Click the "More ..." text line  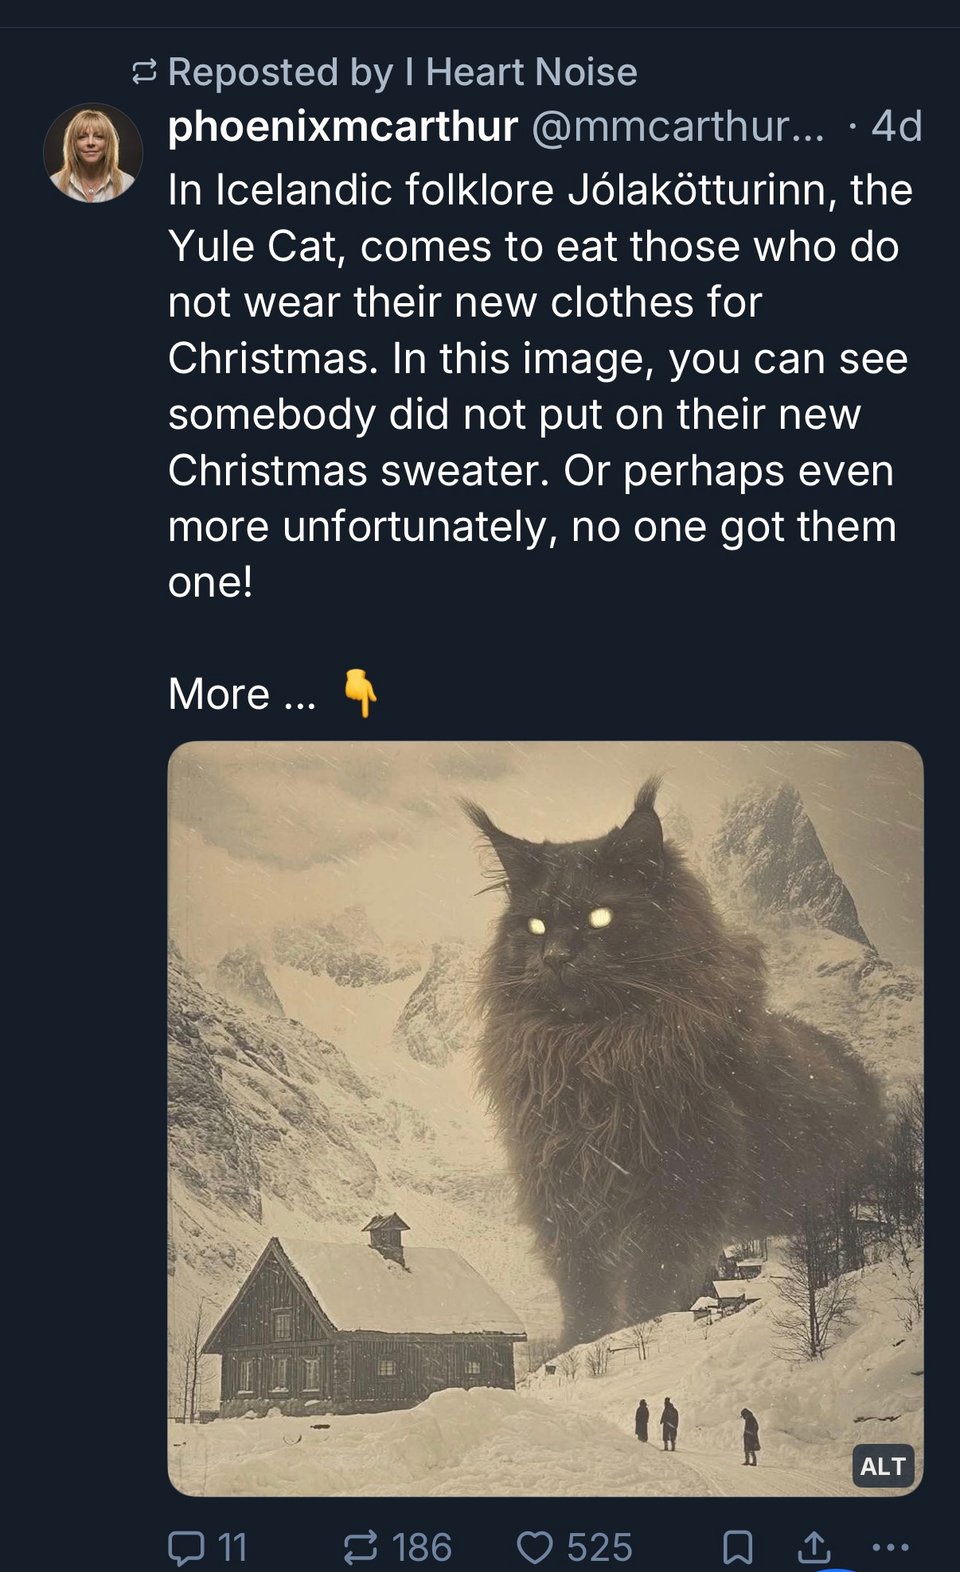(242, 694)
